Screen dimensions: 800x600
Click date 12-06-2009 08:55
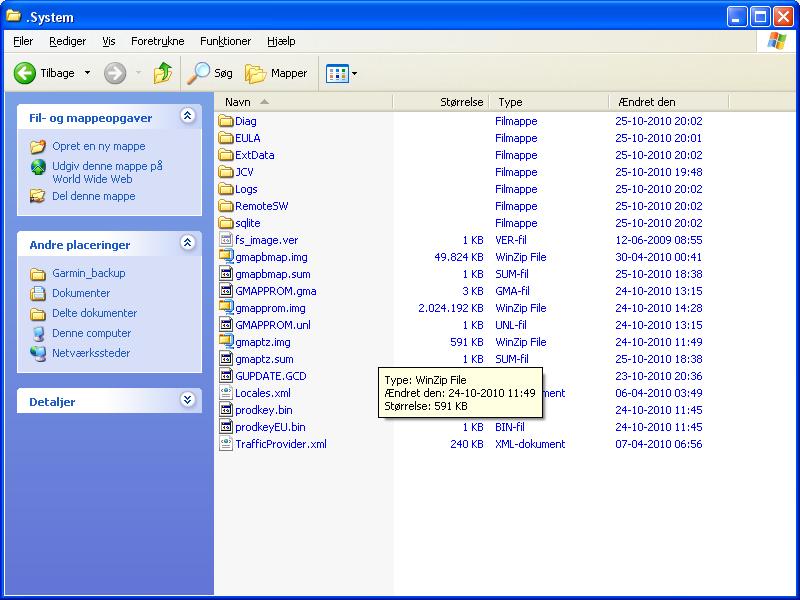pyautogui.click(x=659, y=240)
